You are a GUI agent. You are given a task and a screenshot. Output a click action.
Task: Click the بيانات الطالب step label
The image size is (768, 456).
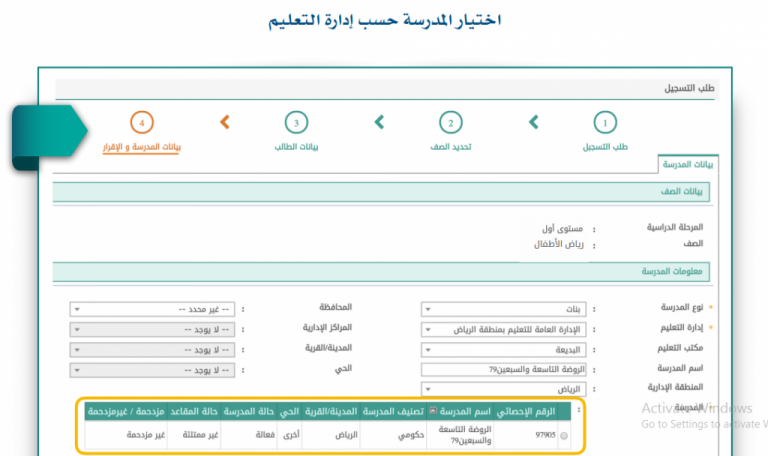pyautogui.click(x=296, y=146)
